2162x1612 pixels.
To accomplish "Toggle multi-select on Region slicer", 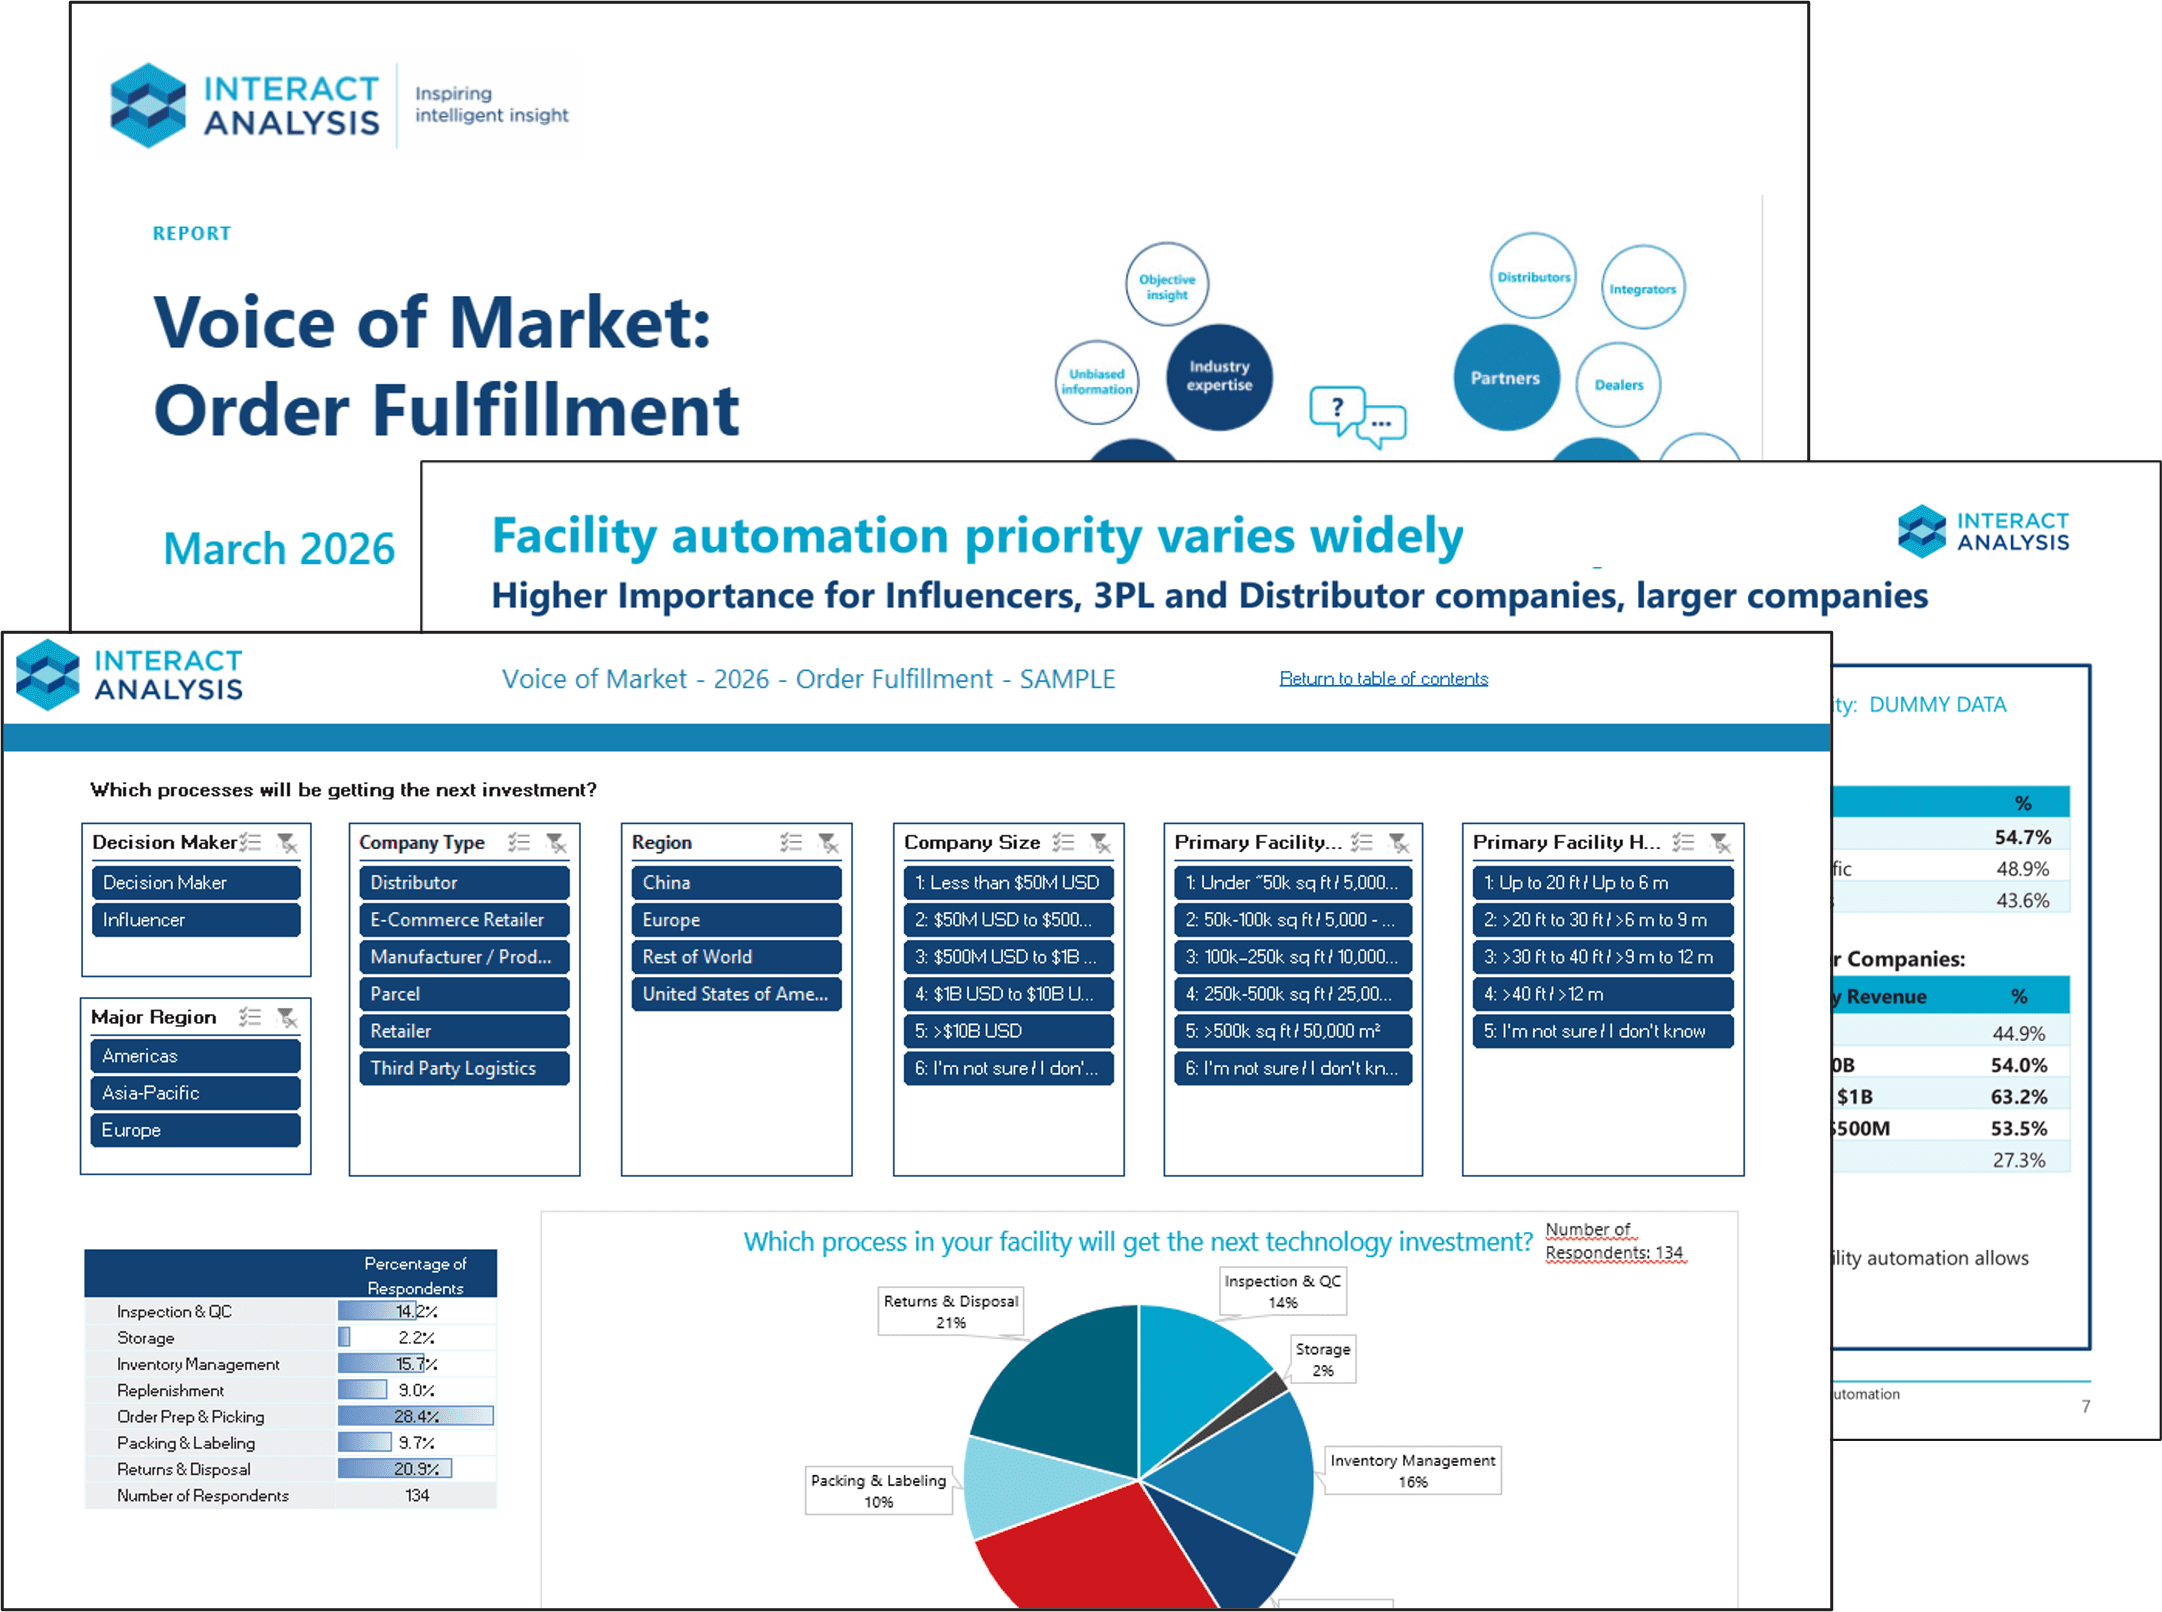I will click(x=791, y=843).
